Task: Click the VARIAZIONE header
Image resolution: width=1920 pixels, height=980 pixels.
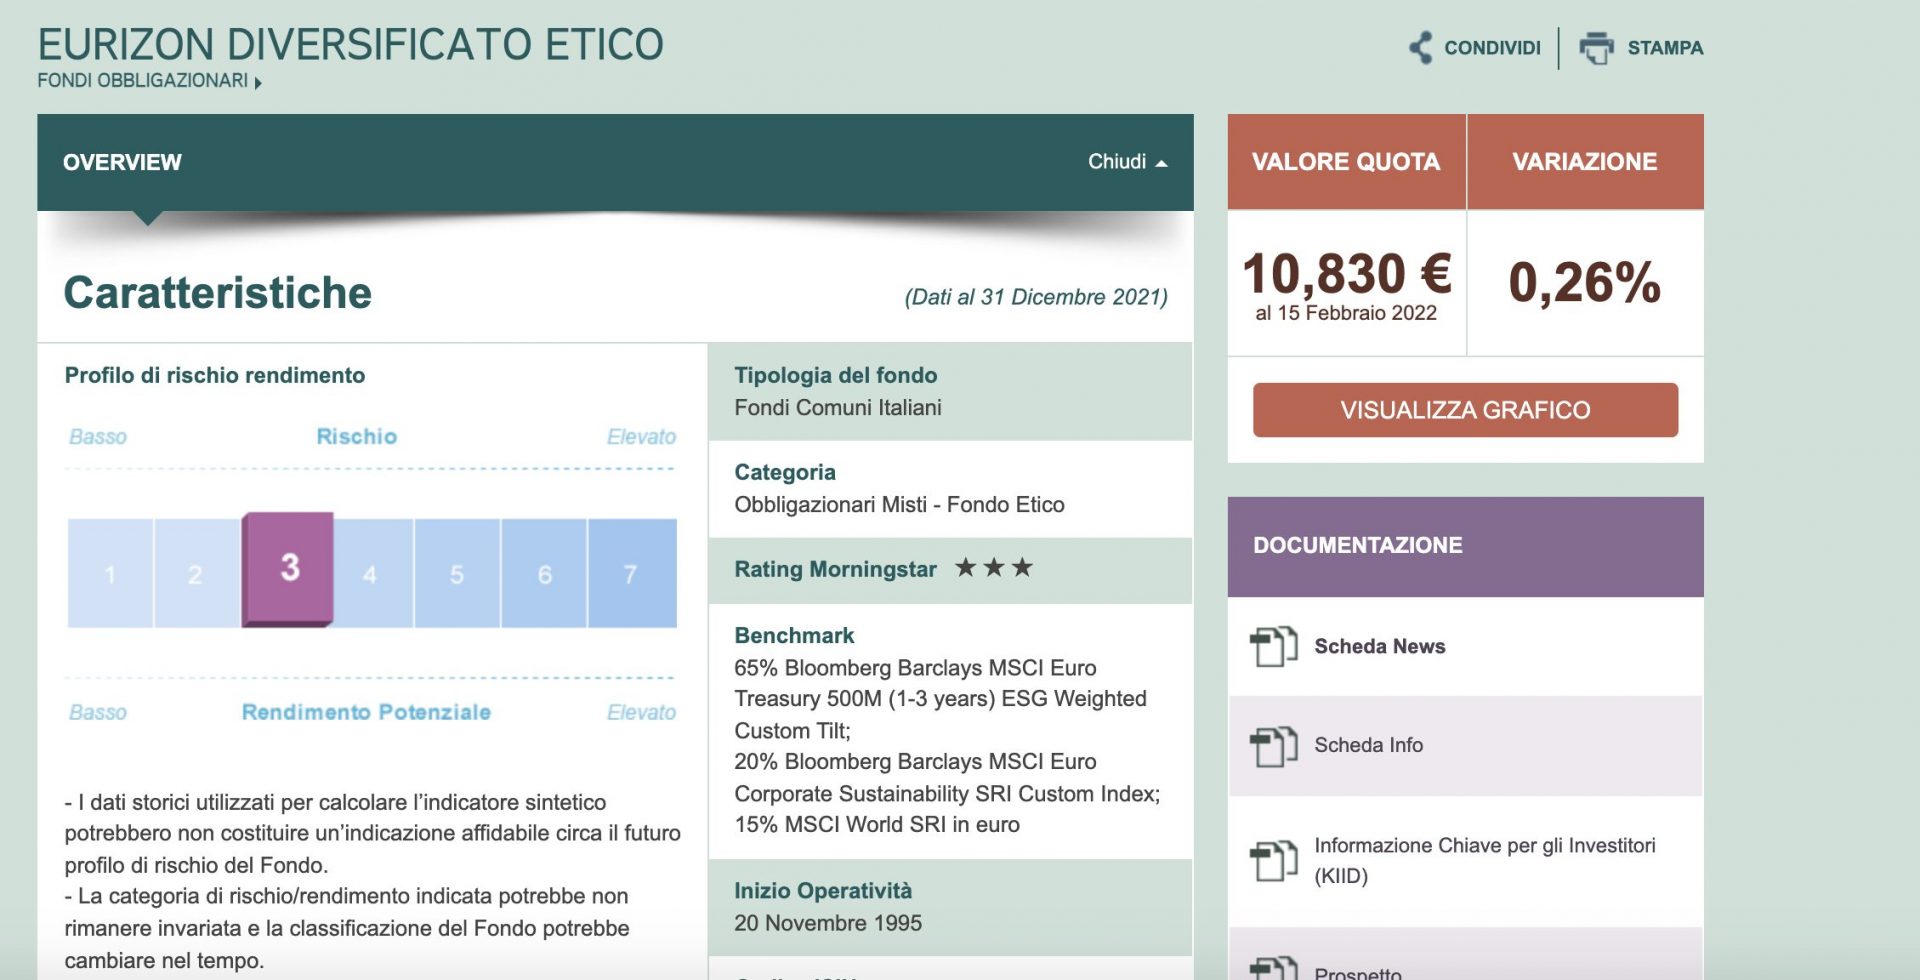Action: 1585,162
